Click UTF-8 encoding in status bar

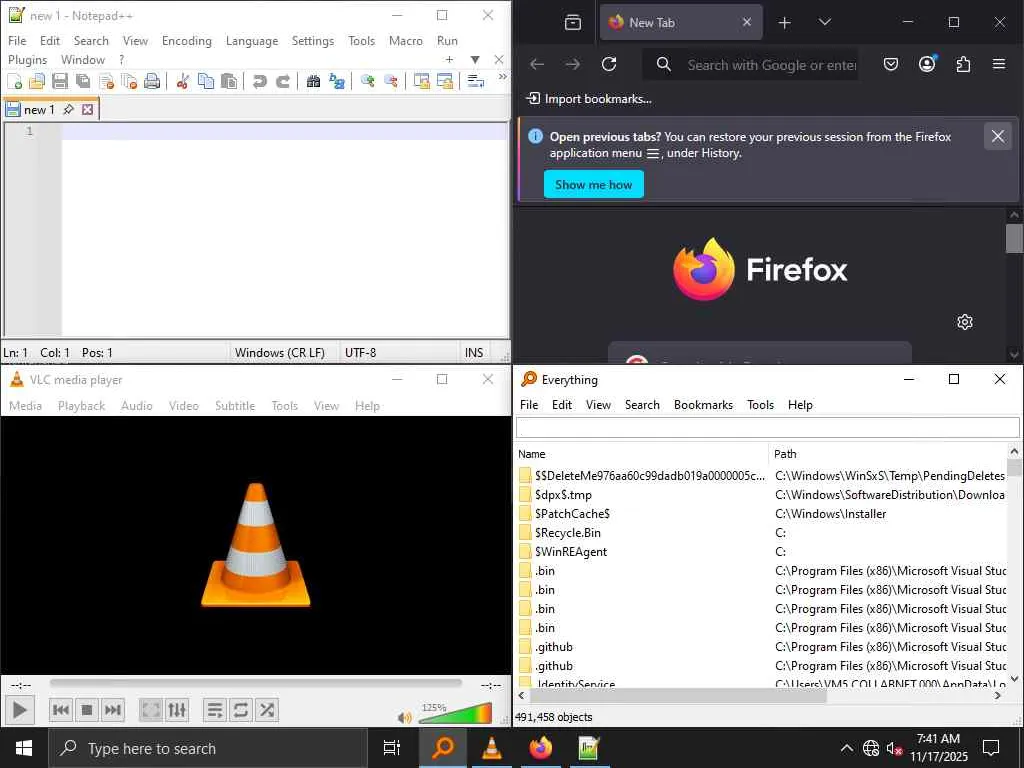pos(360,353)
